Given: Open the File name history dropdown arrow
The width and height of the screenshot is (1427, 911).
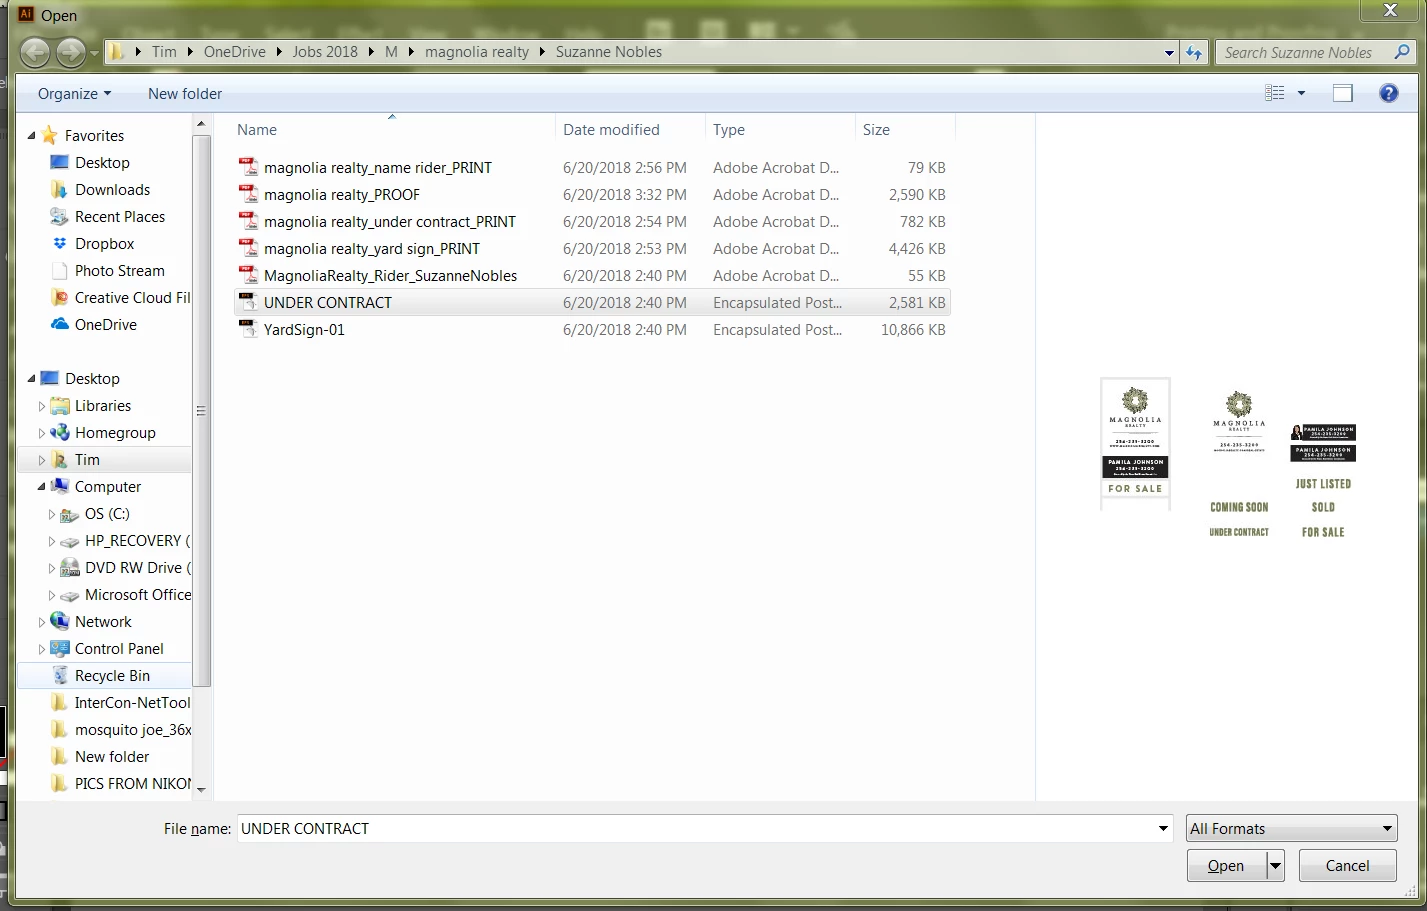Looking at the screenshot, I should point(1163,828).
